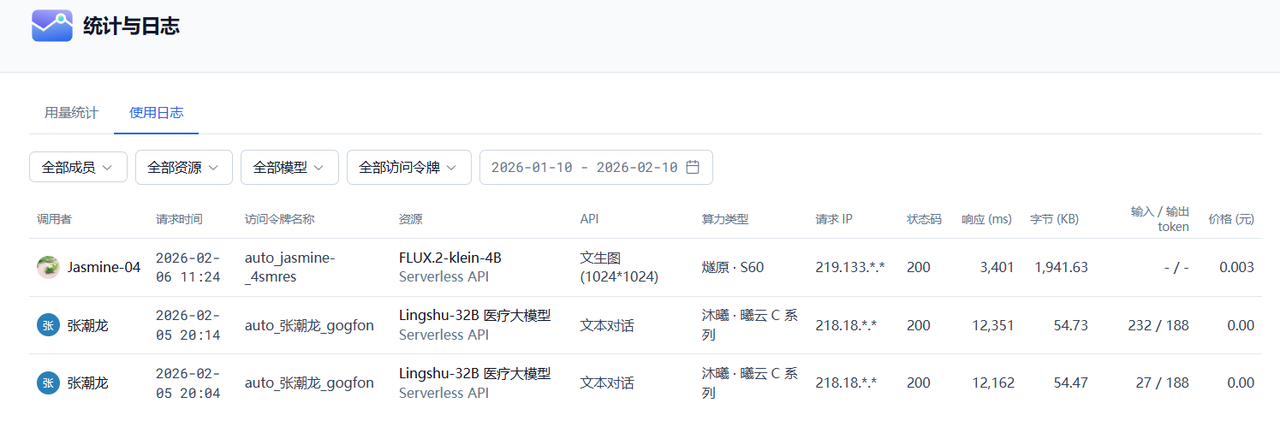Viewport: 1280px width, 433px height.
Task: Click the calendar icon in date range field
Action: pos(692,167)
